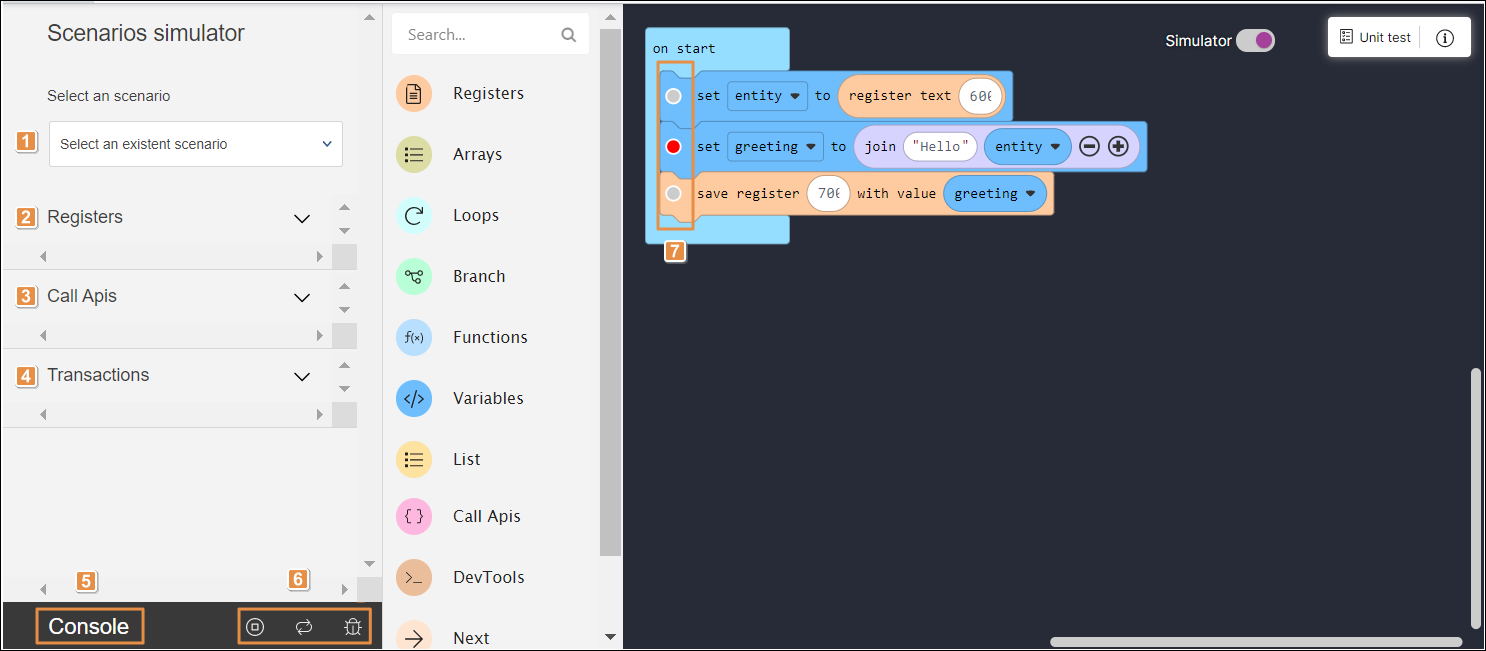Click the register text block

click(898, 96)
